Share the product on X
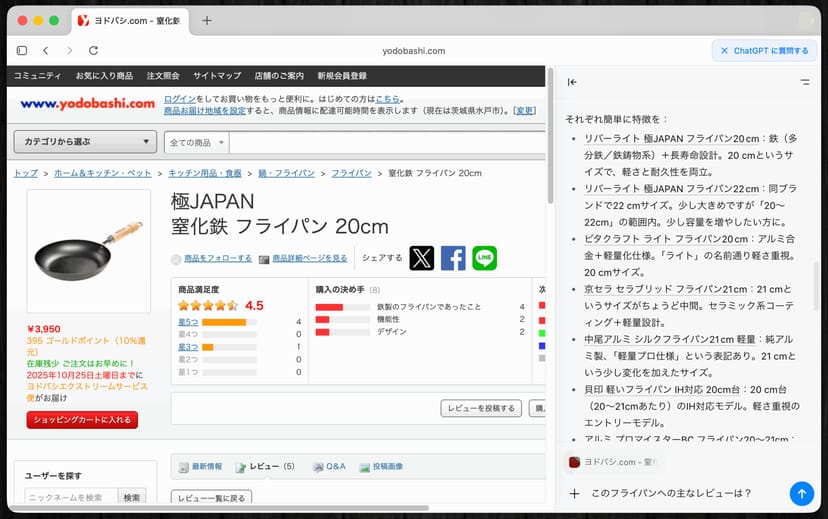Image resolution: width=828 pixels, height=519 pixels. 422,258
